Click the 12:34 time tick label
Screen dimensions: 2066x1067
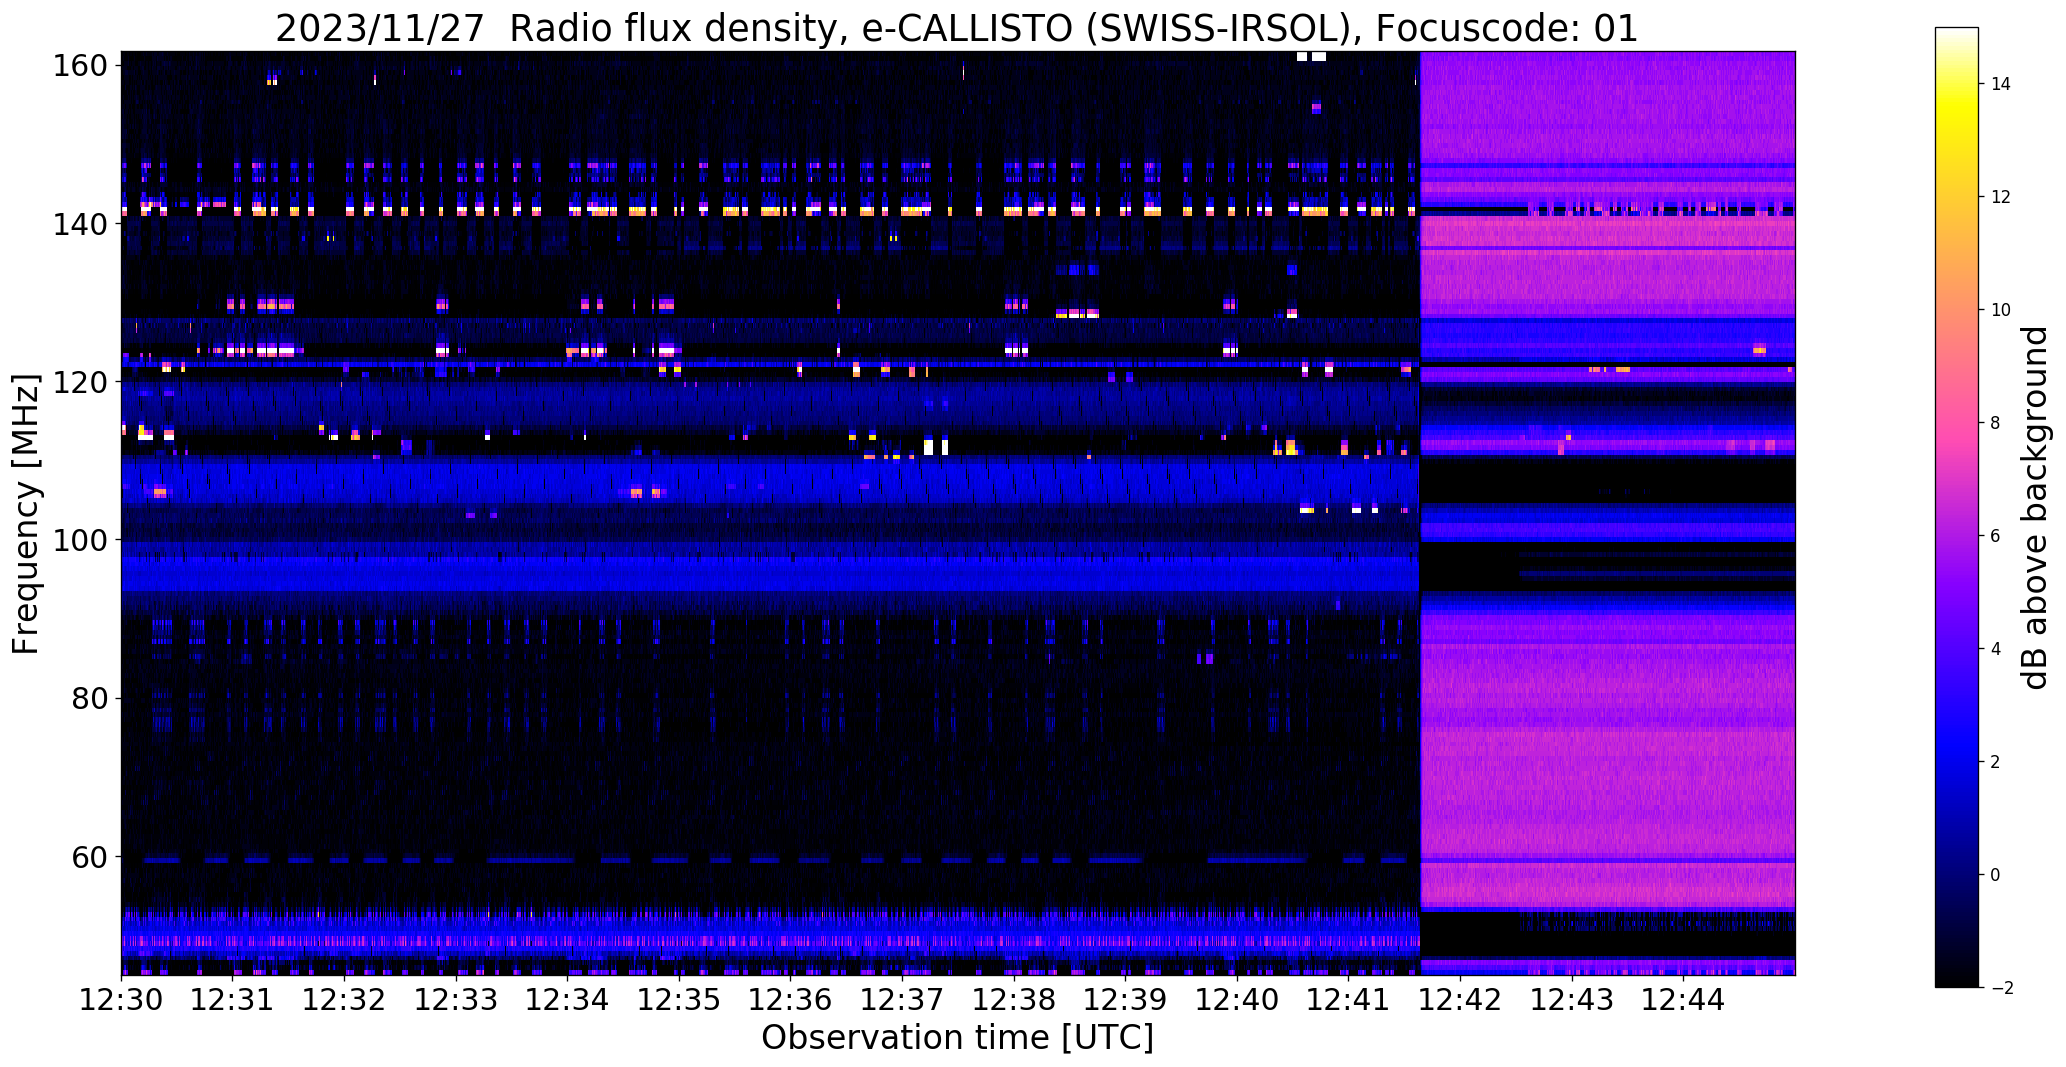click(567, 1000)
